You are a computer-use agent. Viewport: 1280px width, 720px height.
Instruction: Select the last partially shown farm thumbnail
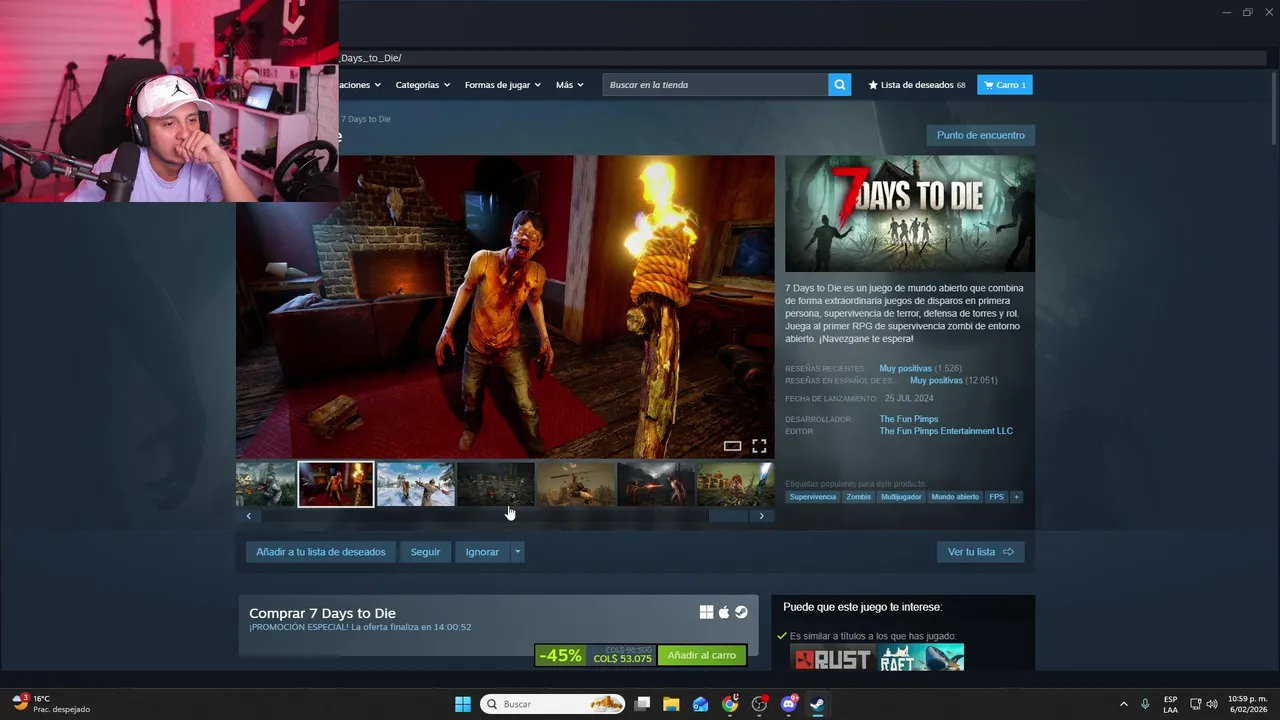[x=735, y=484]
